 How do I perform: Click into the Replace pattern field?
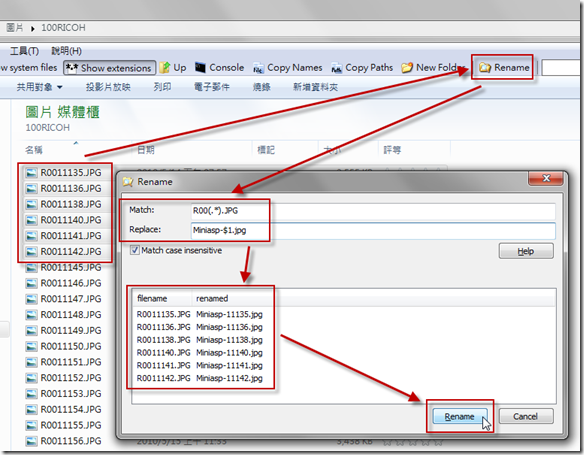[x=373, y=230]
